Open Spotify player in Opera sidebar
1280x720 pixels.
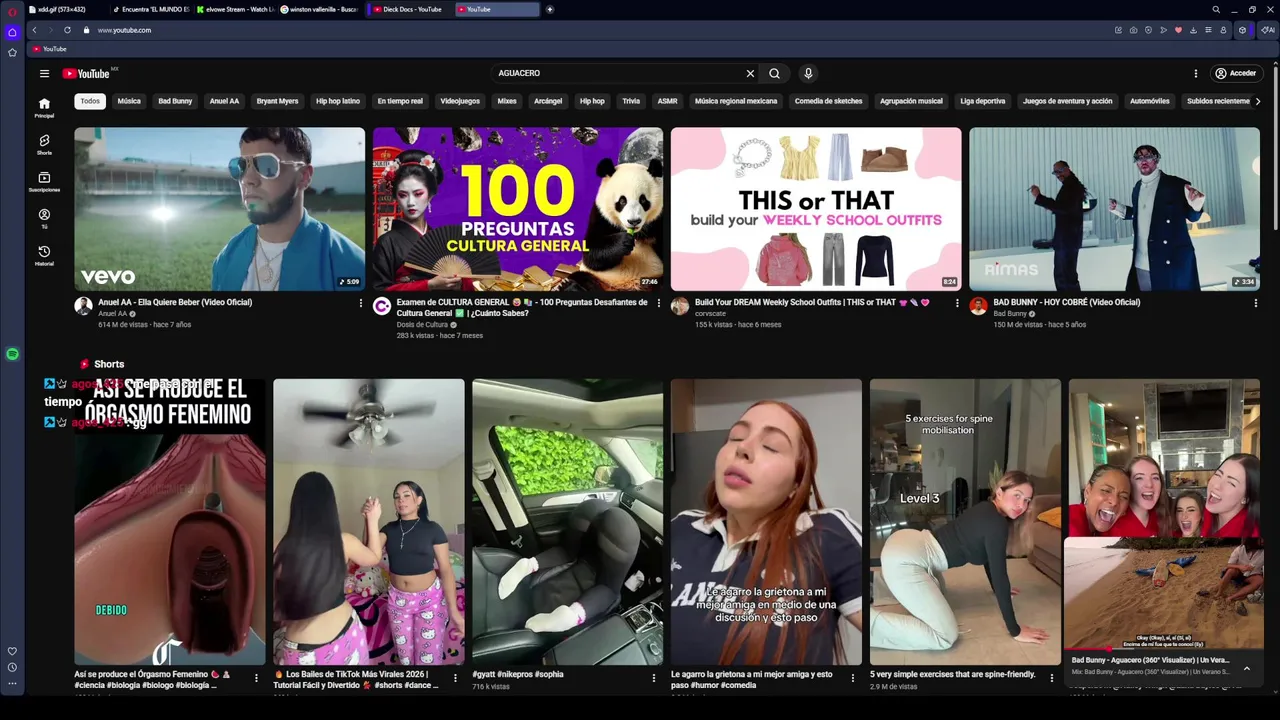click(x=12, y=354)
